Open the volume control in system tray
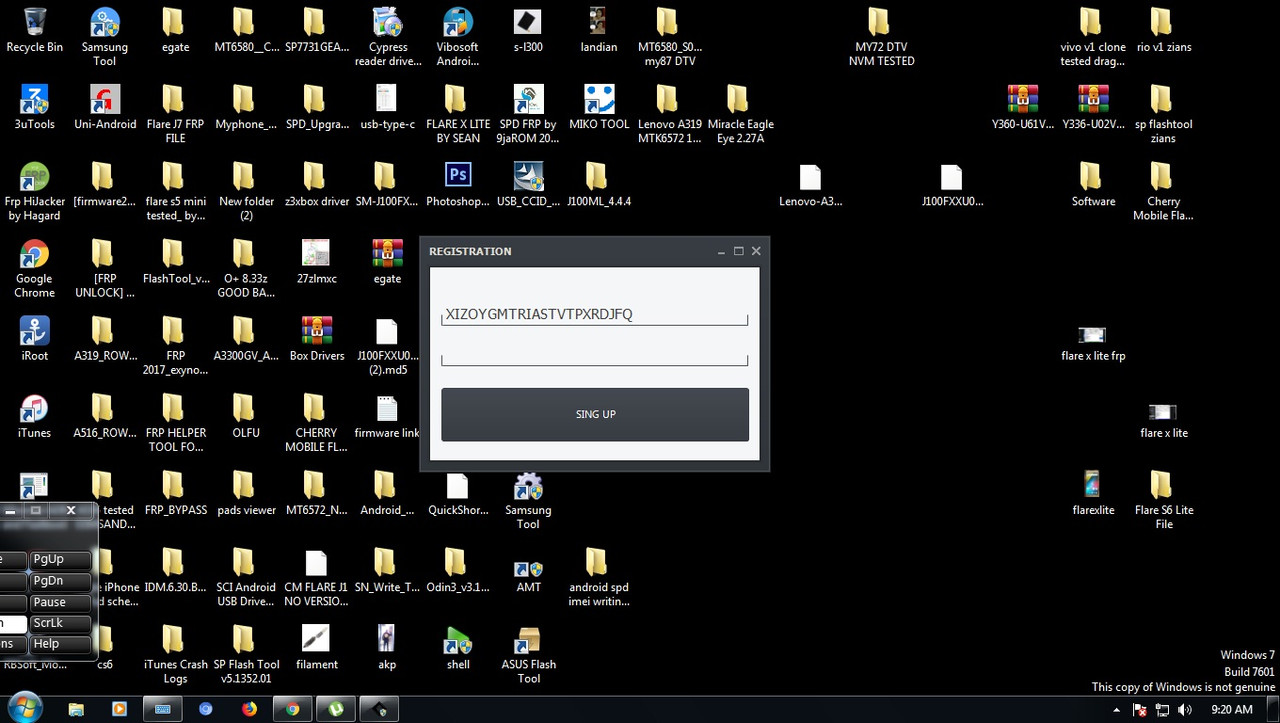The height and width of the screenshot is (723, 1280). (x=1185, y=709)
